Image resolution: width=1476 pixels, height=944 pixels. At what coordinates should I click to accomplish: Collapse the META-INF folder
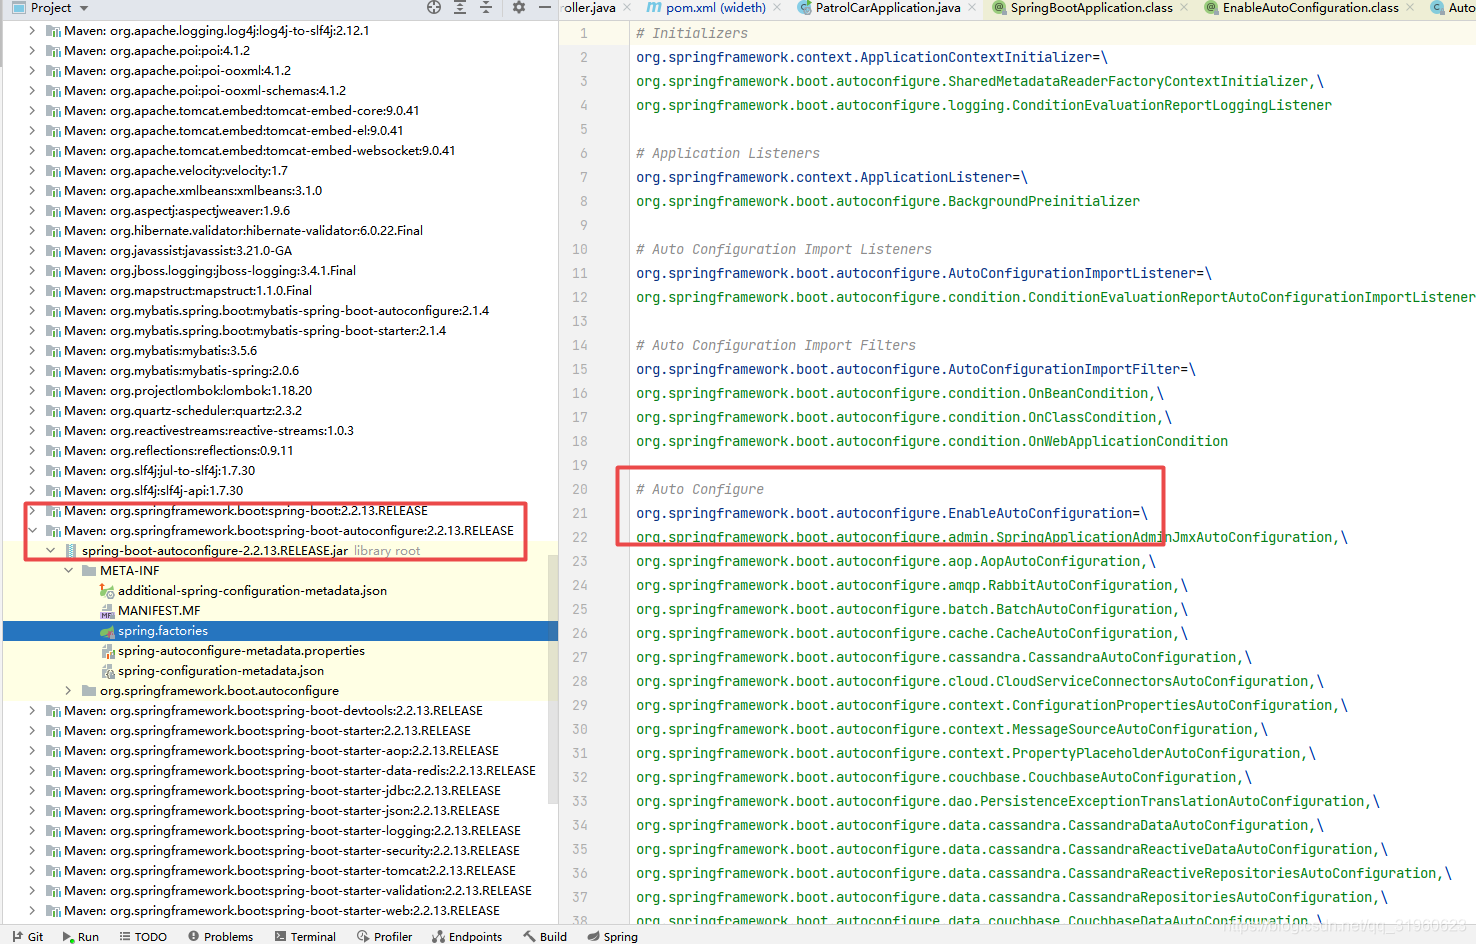pos(68,571)
